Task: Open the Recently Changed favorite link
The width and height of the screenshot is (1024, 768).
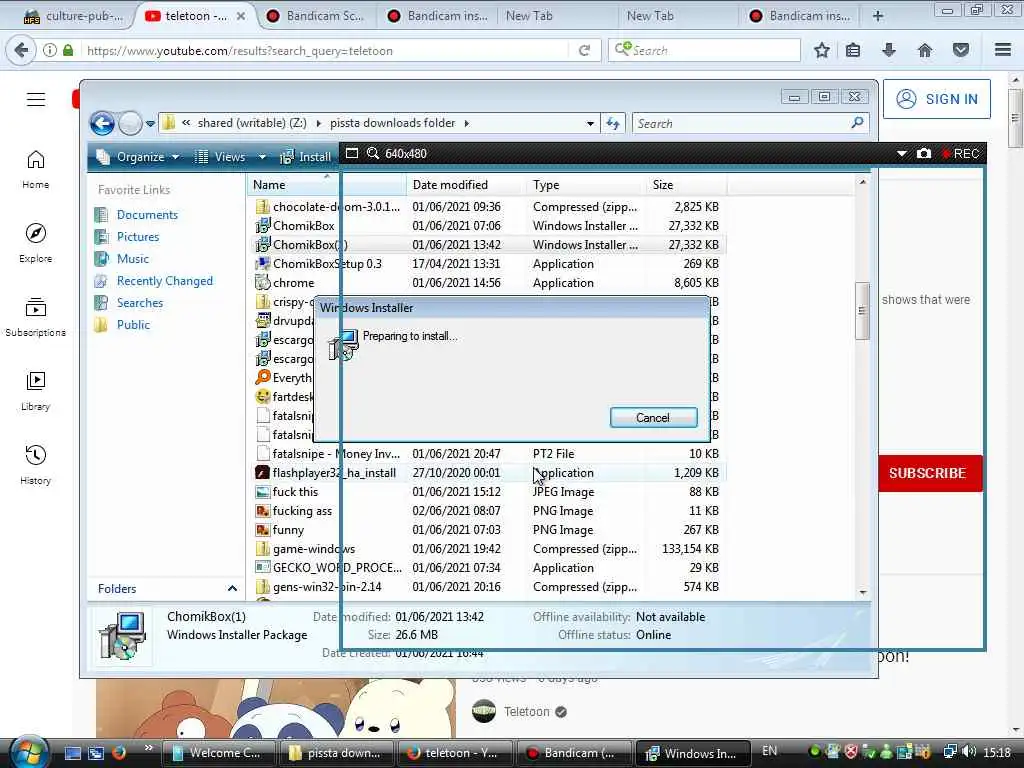Action: (x=165, y=281)
